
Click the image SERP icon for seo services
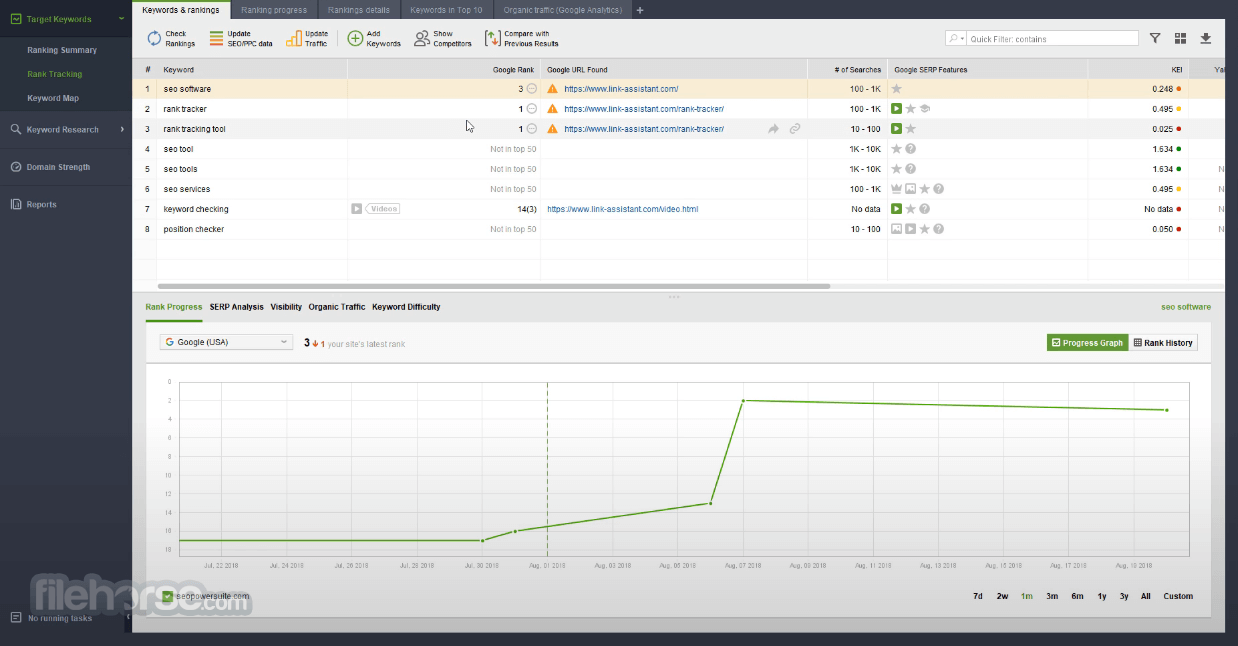[911, 189]
